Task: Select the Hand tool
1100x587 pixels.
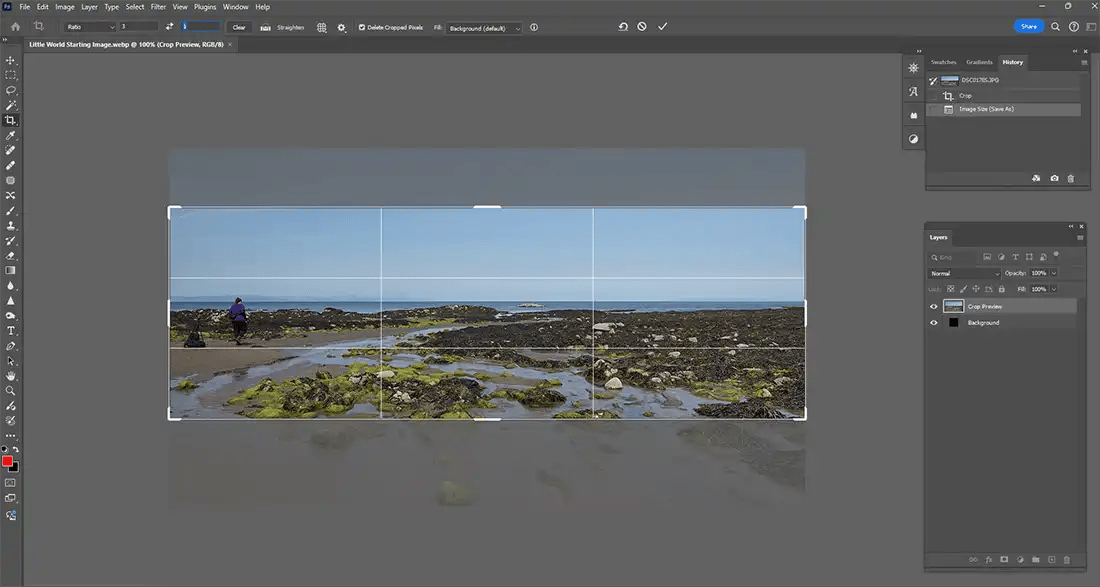Action: click(x=11, y=376)
